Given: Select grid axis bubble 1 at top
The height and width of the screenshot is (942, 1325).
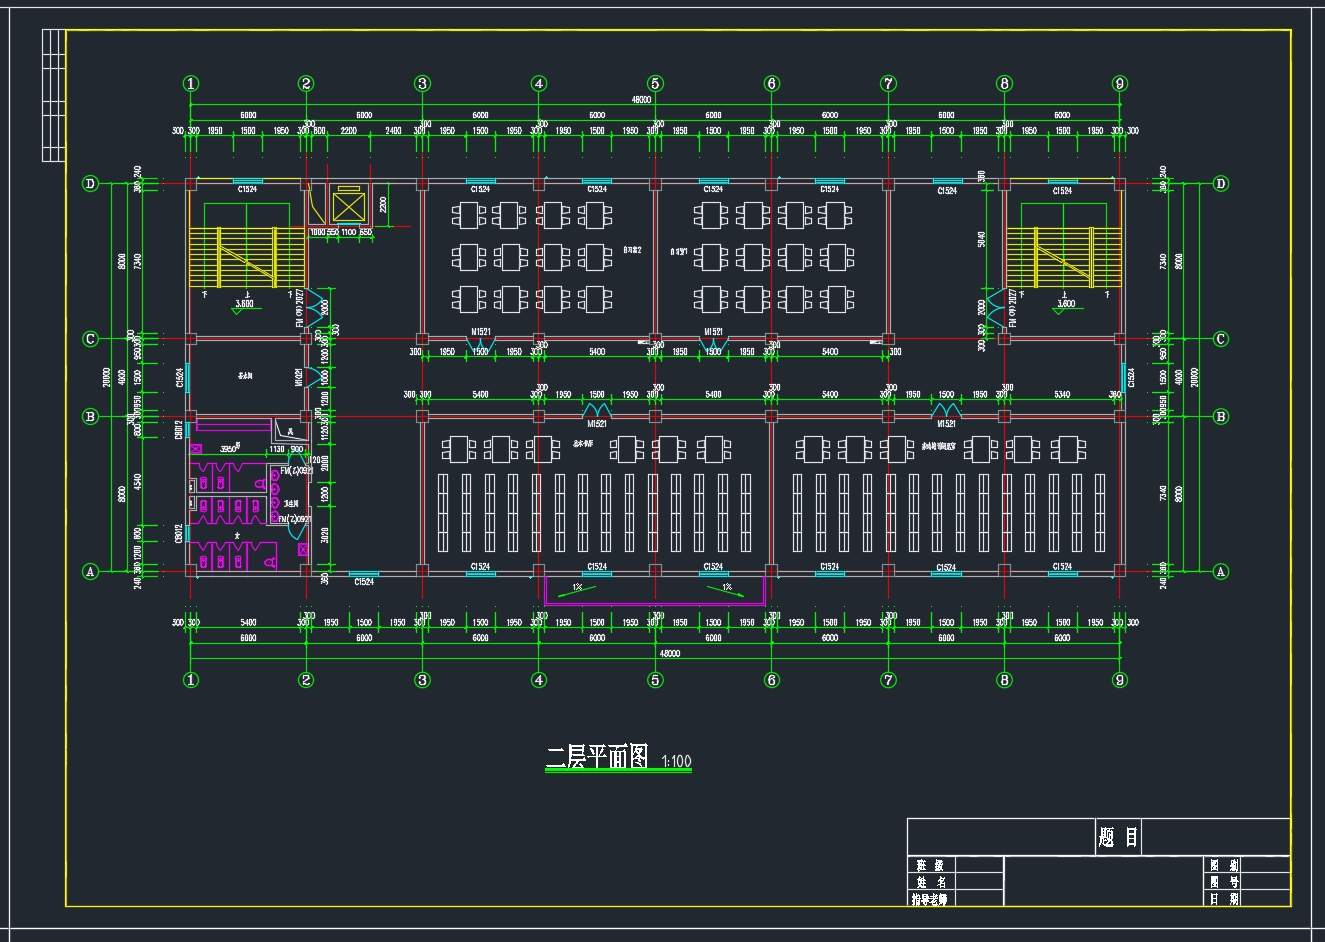Looking at the screenshot, I should coord(191,84).
